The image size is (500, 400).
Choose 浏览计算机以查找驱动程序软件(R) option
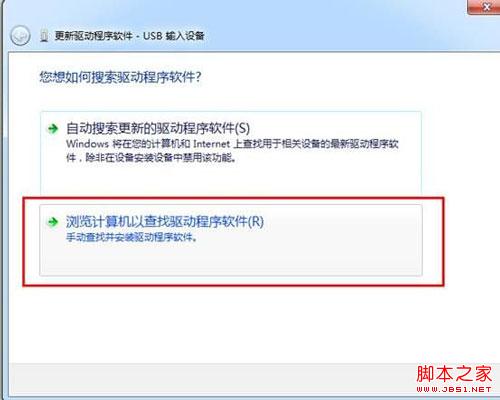coord(165,221)
